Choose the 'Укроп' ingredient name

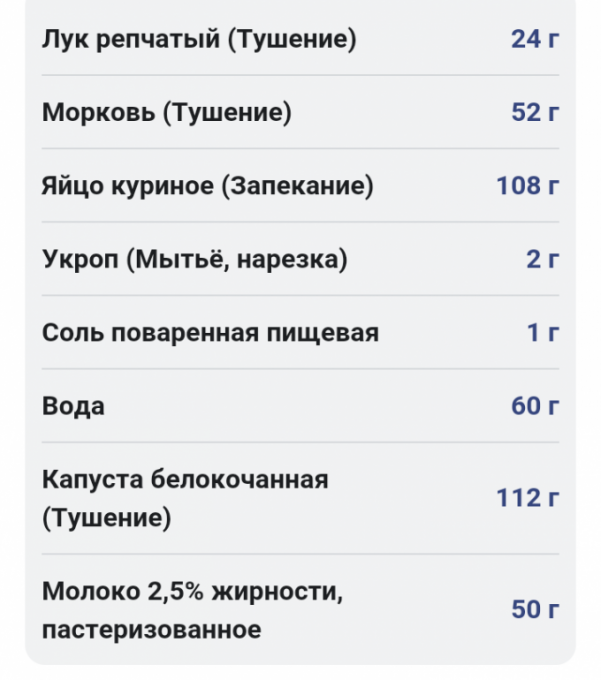80,260
